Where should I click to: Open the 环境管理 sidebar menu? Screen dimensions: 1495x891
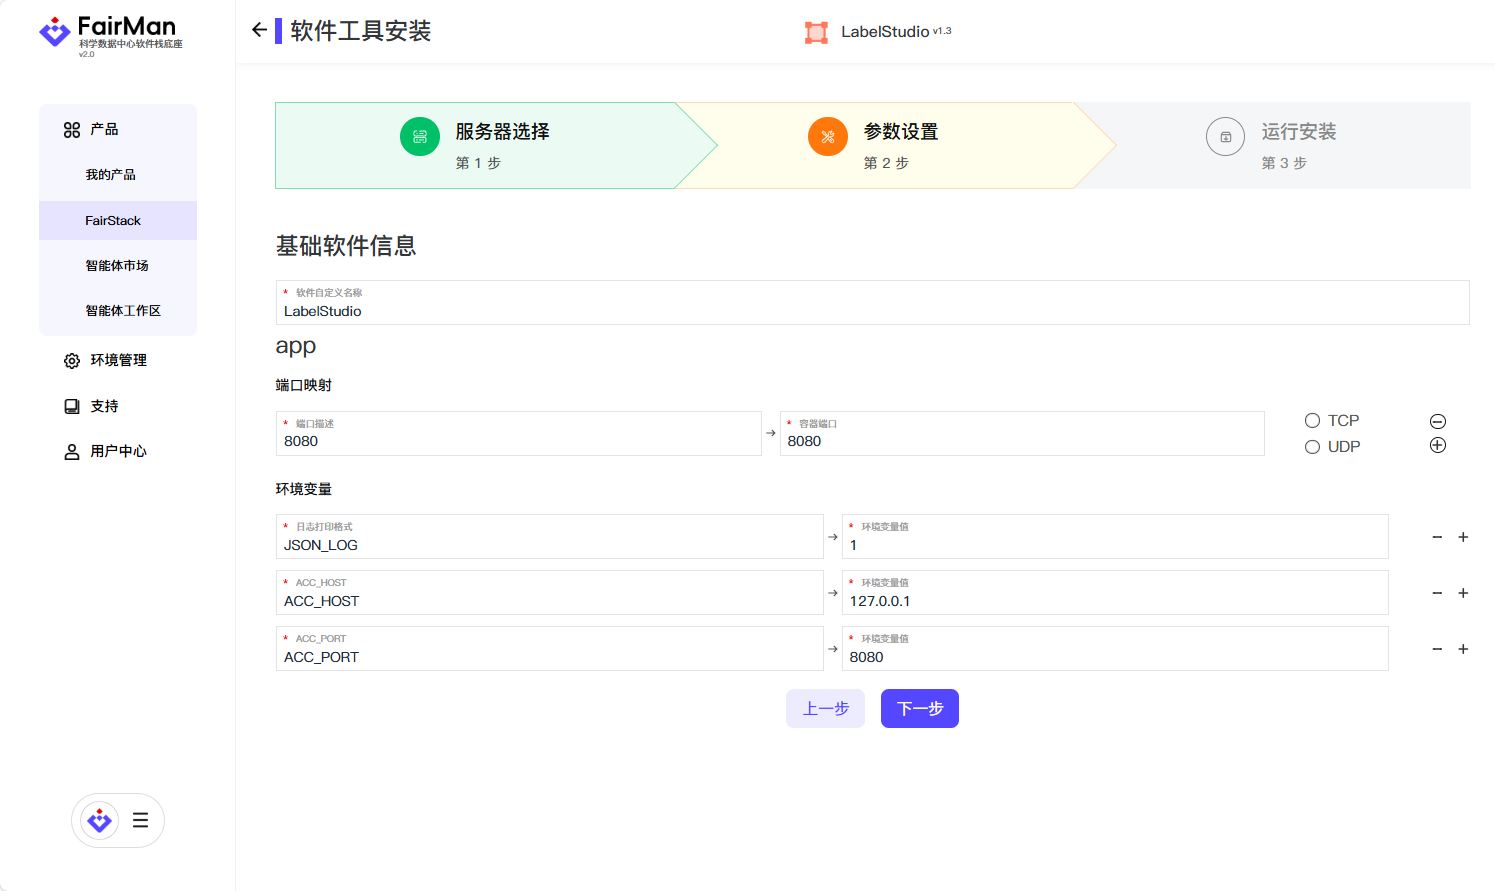coord(118,360)
